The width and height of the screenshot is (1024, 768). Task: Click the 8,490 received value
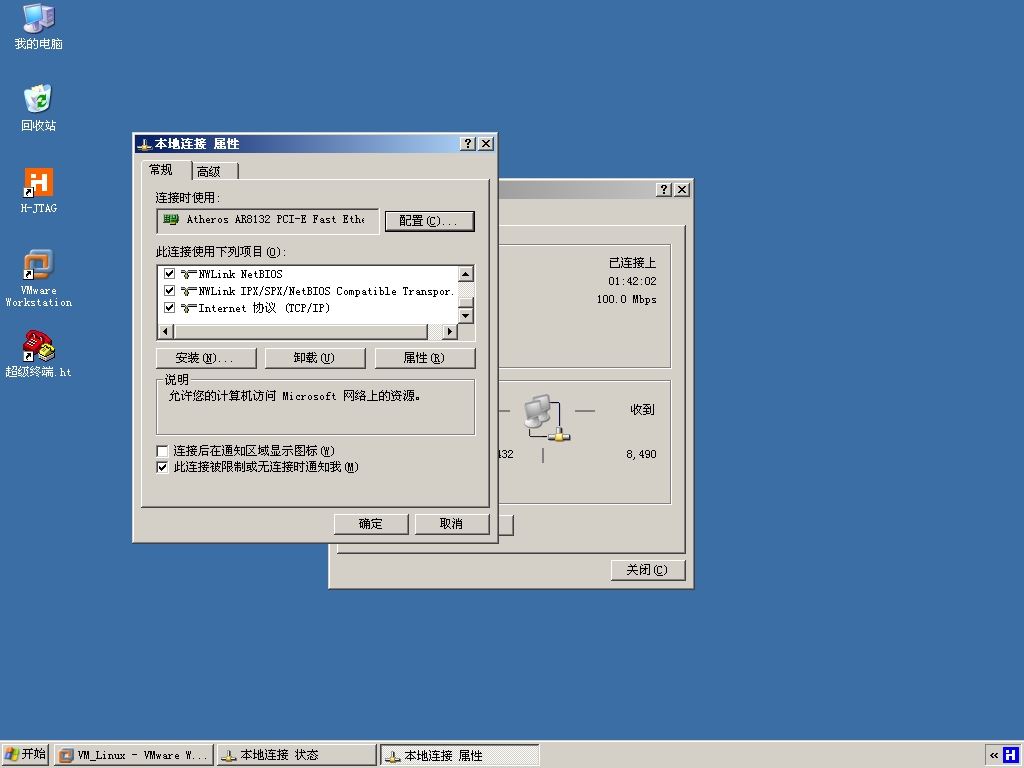point(641,454)
